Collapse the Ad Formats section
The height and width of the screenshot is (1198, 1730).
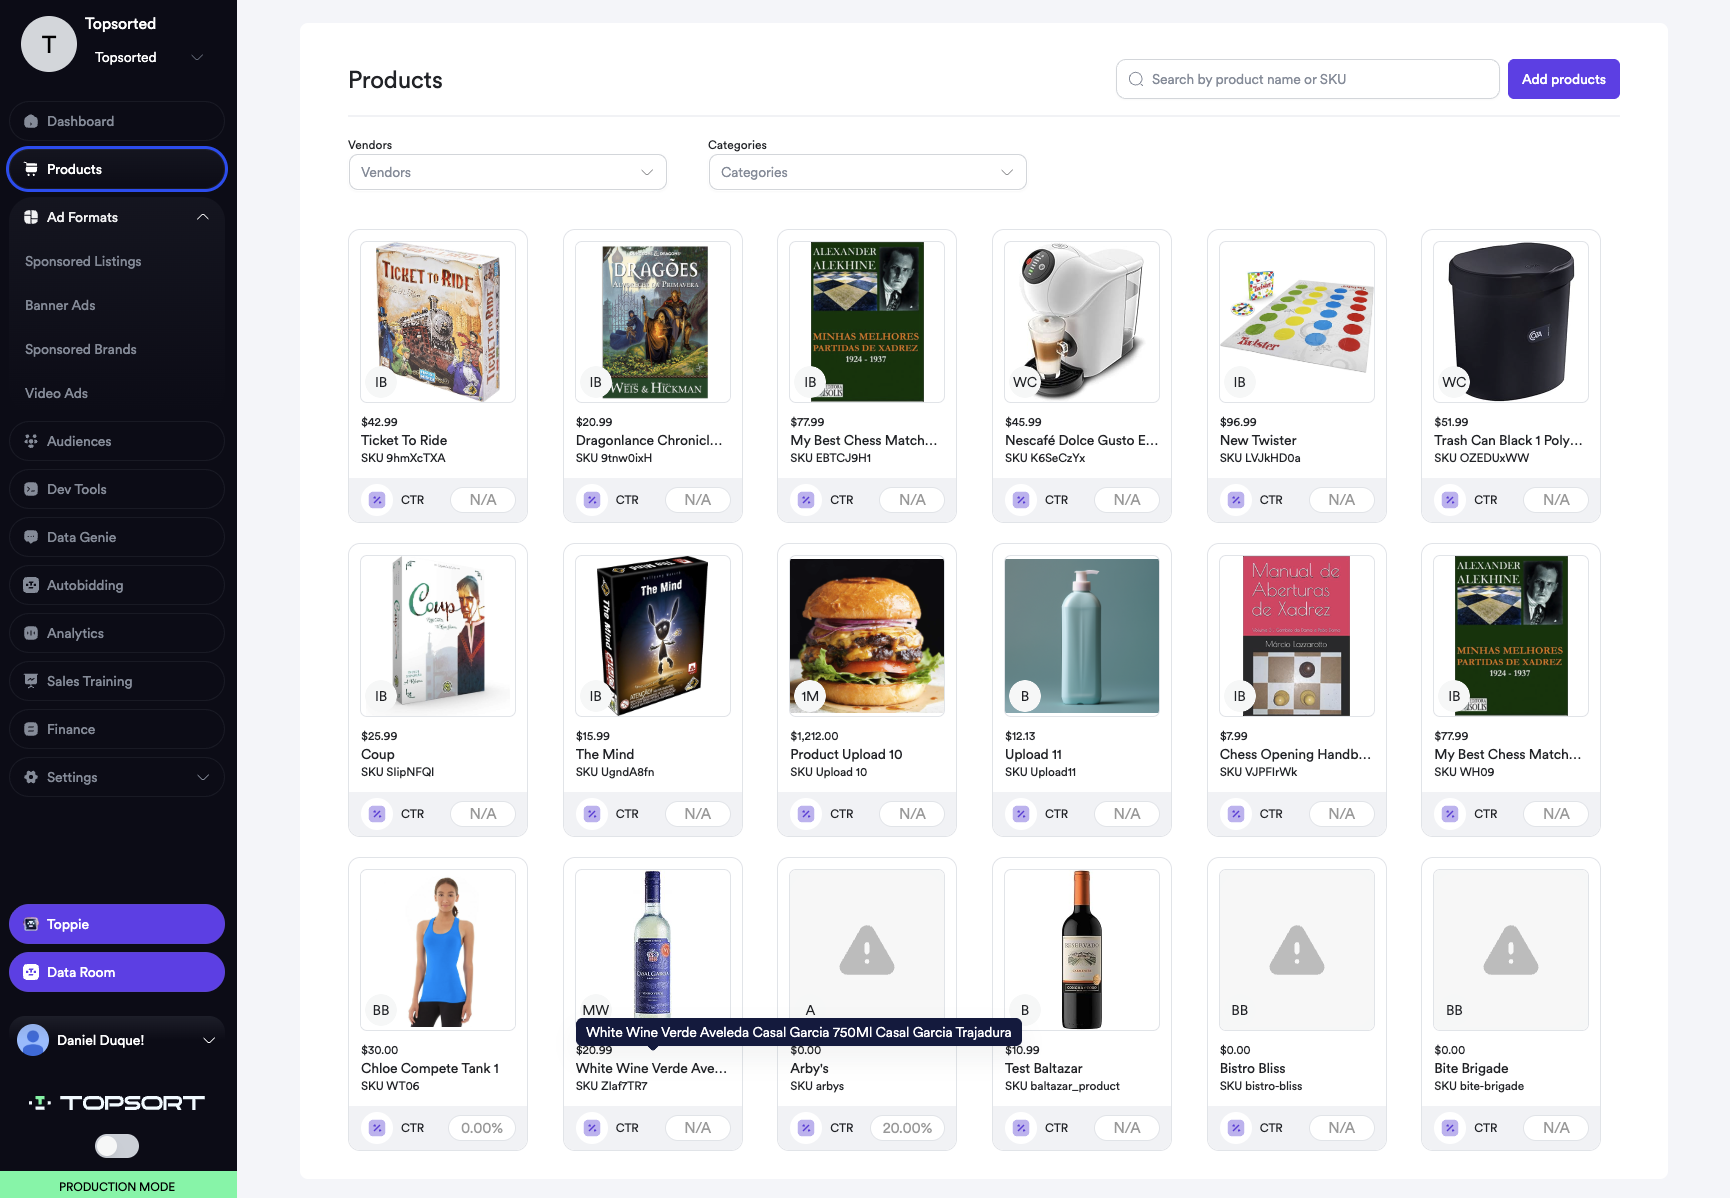203,217
